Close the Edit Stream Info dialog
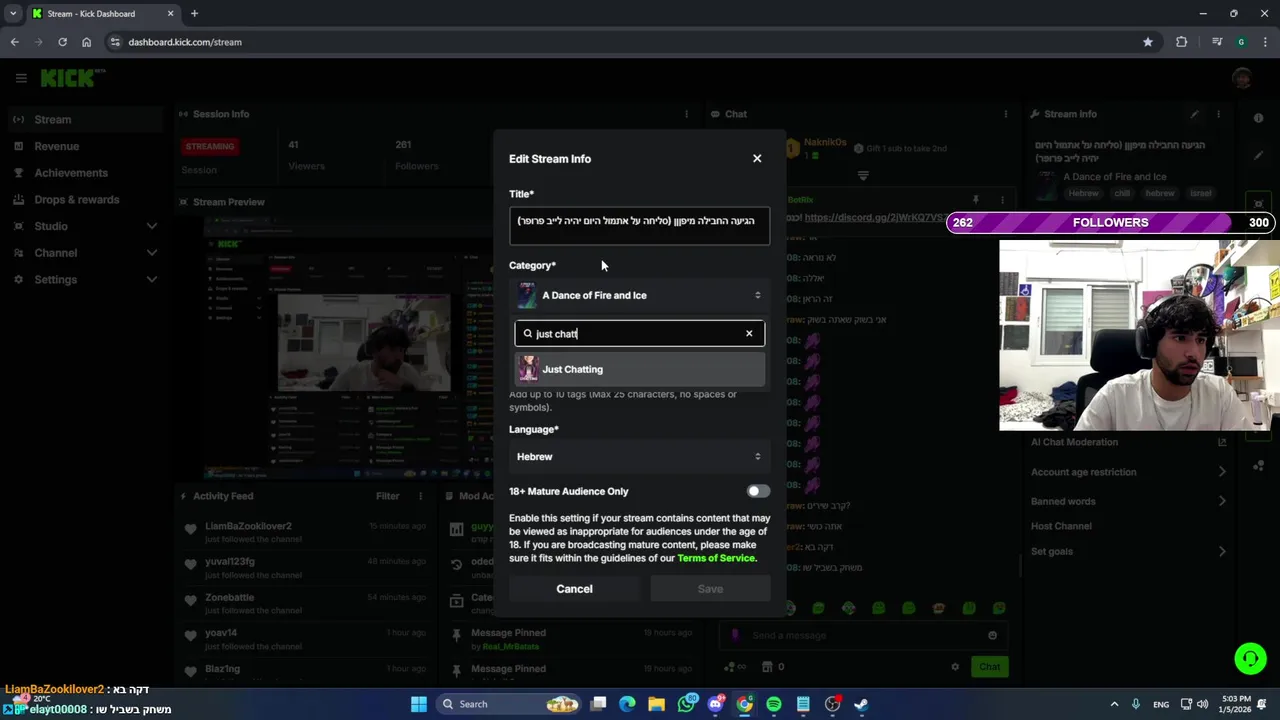This screenshot has width=1280, height=720. pos(757,158)
